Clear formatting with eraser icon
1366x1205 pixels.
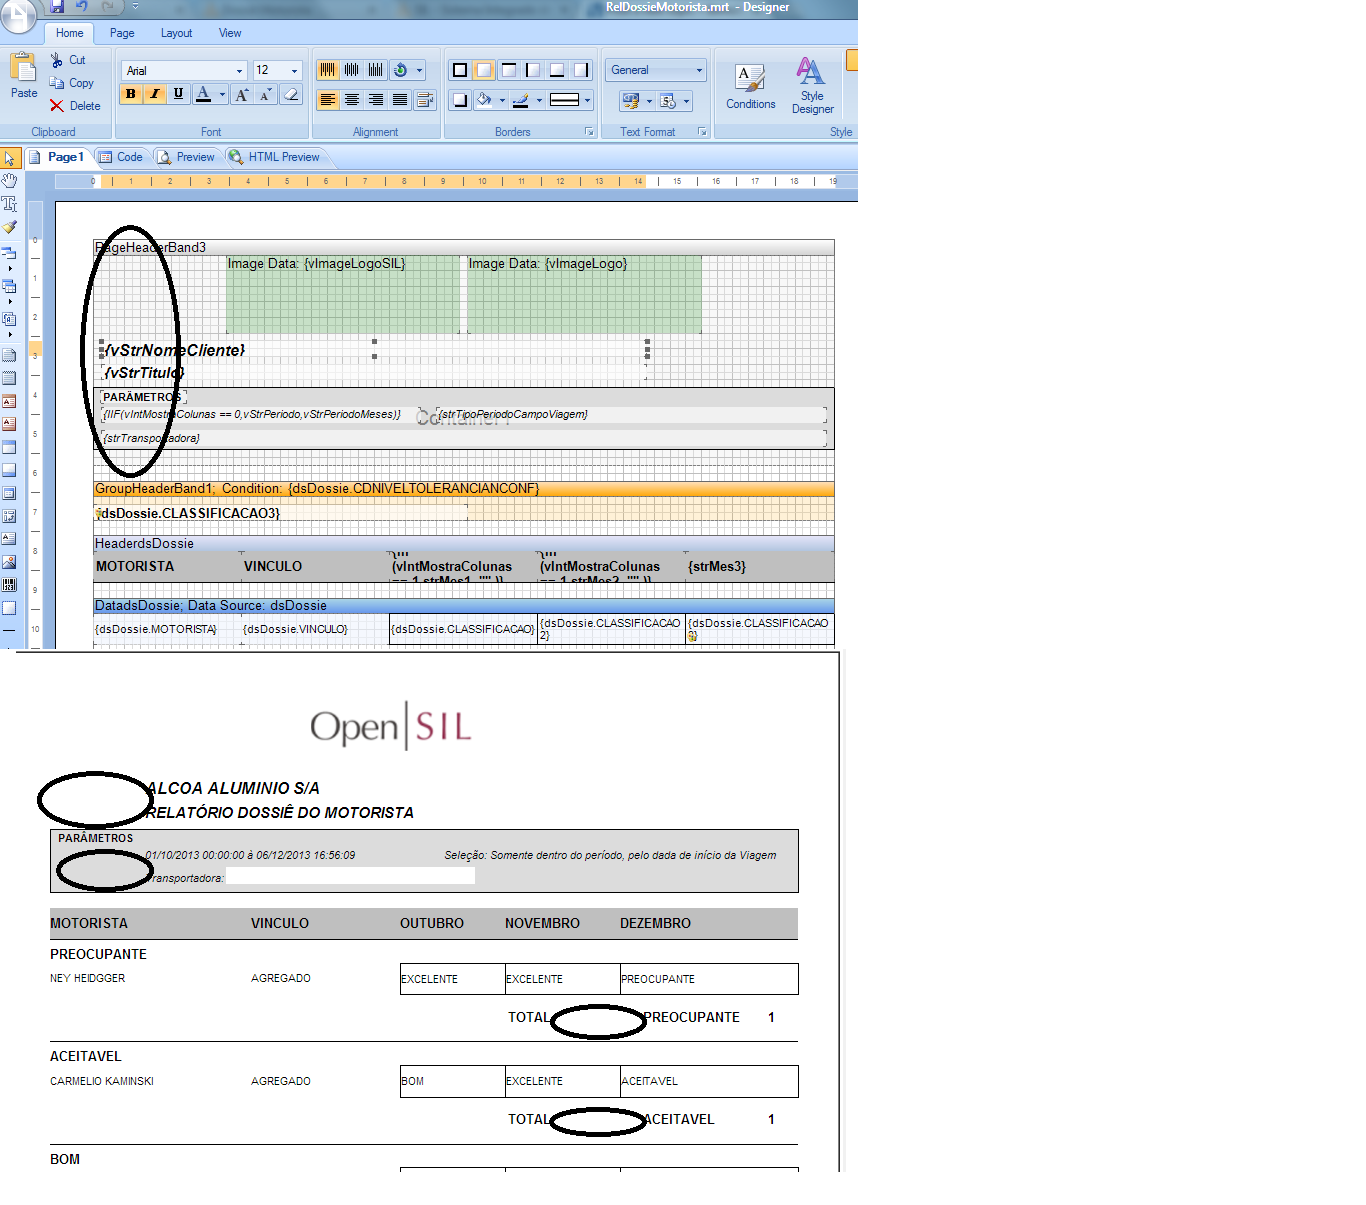(291, 95)
